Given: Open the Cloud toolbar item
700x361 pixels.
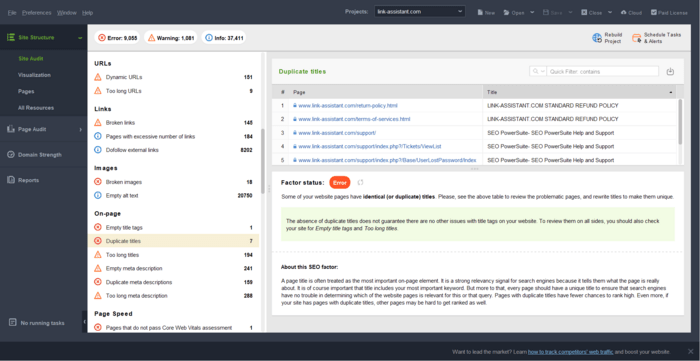Looking at the screenshot, I should click(631, 12).
